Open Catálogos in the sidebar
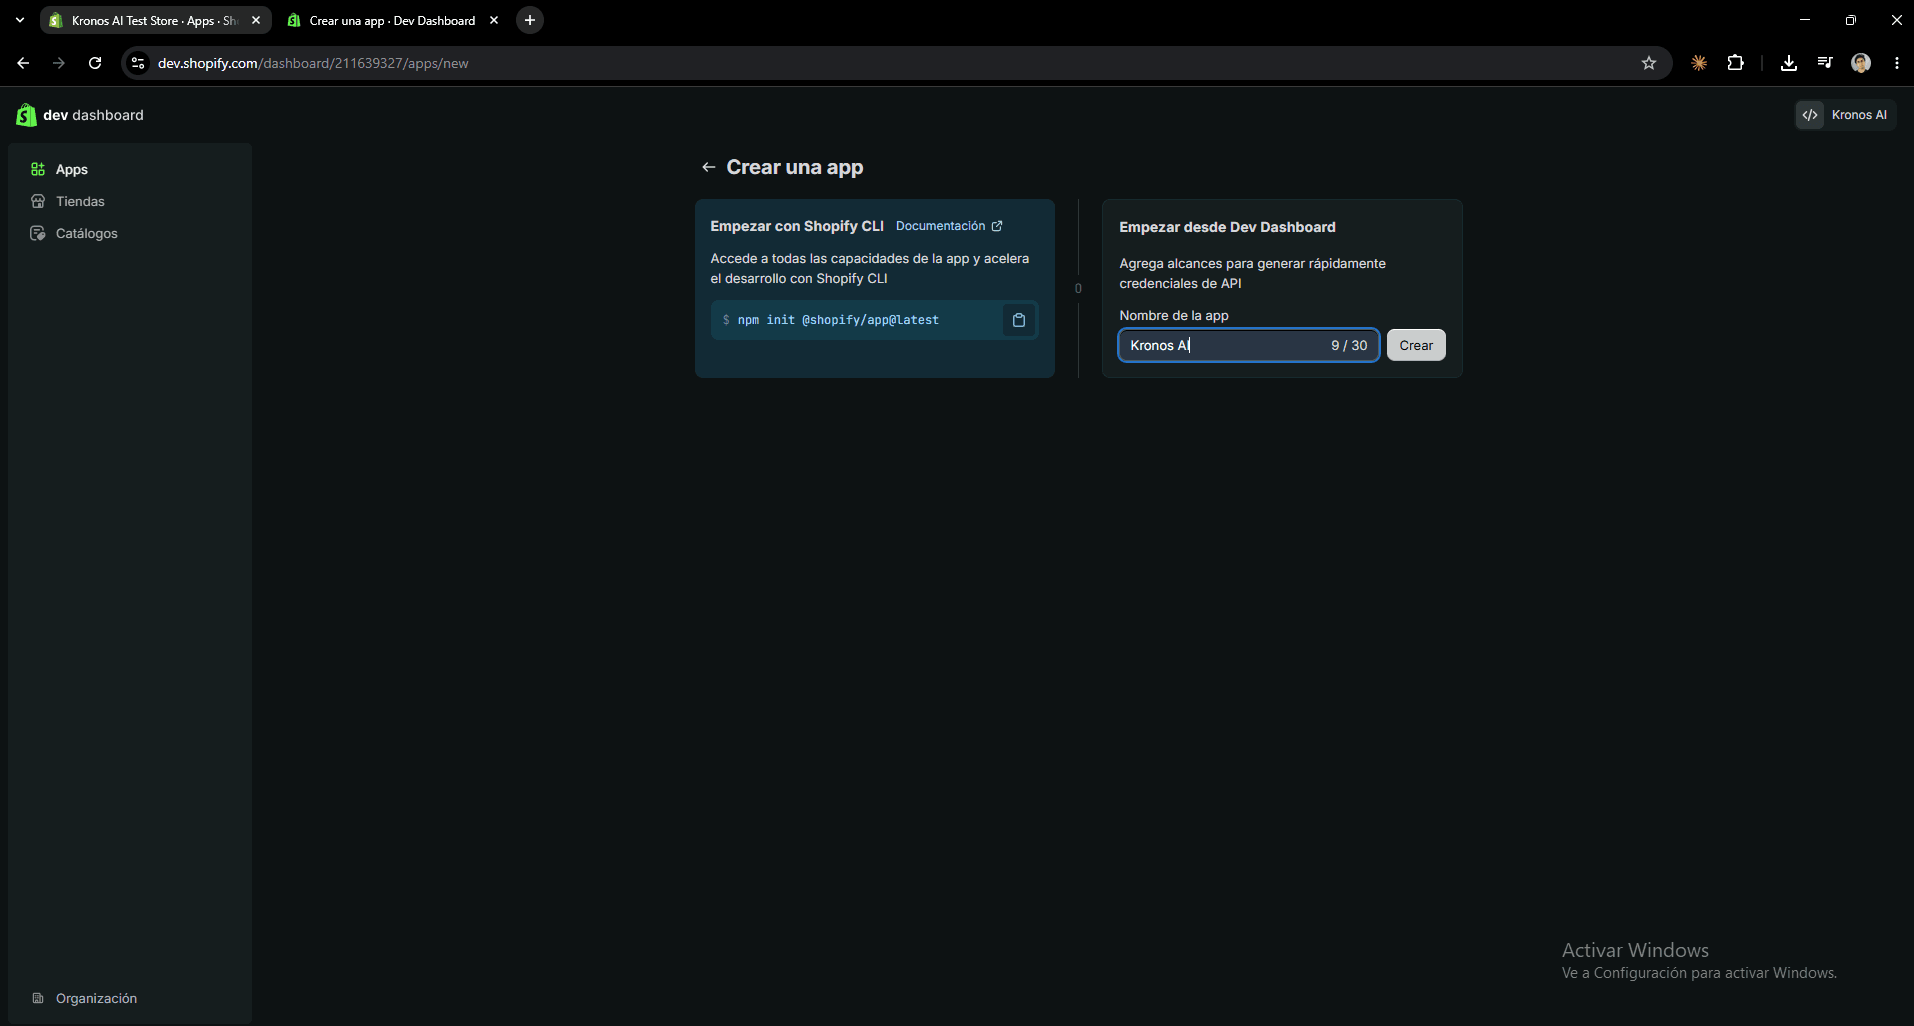Screen dimensions: 1914x1026 tap(86, 233)
